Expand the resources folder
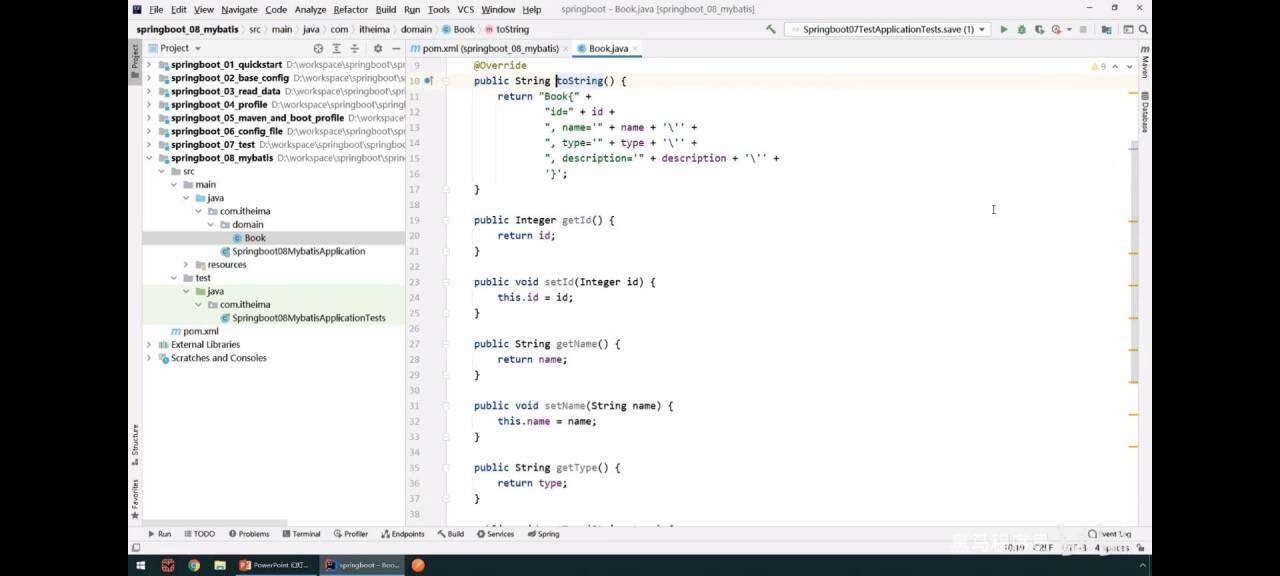The image size is (1280, 576). pyautogui.click(x=185, y=265)
